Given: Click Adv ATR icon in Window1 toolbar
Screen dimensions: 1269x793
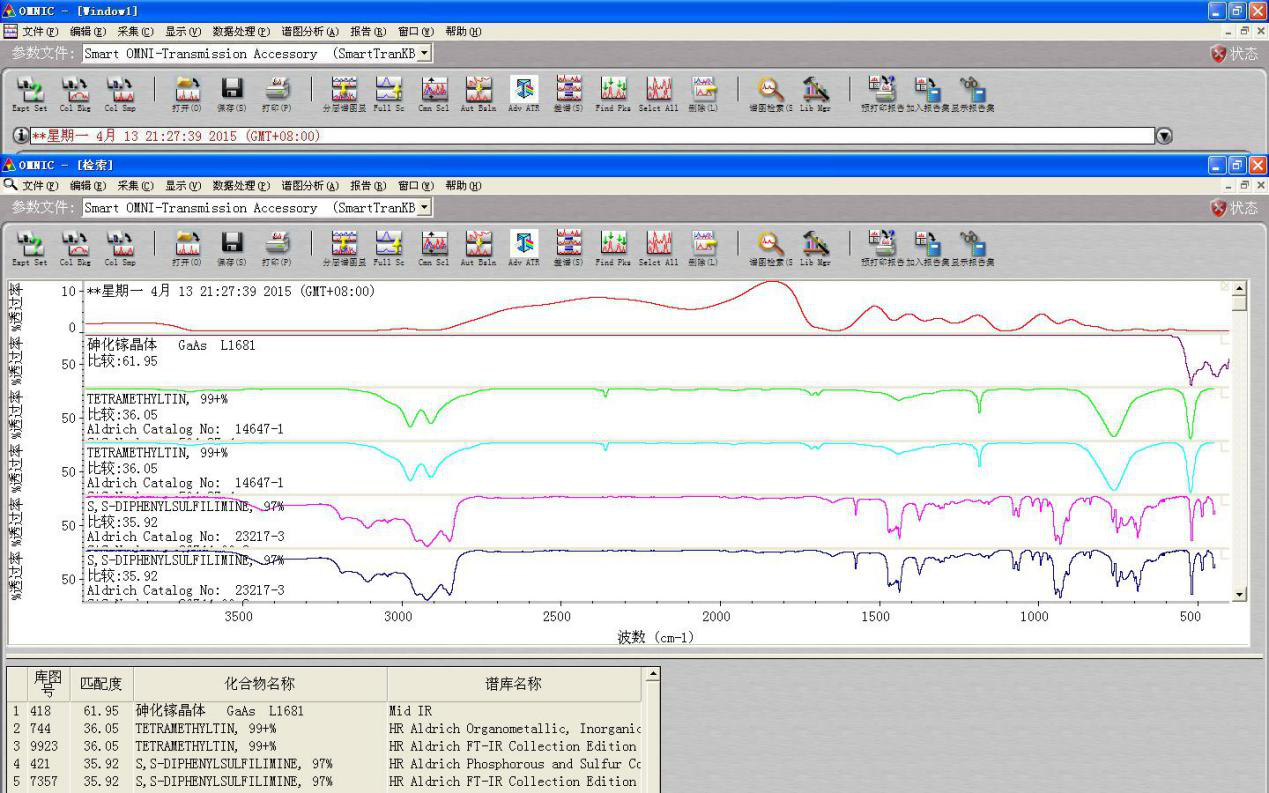Looking at the screenshot, I should coord(524,92).
